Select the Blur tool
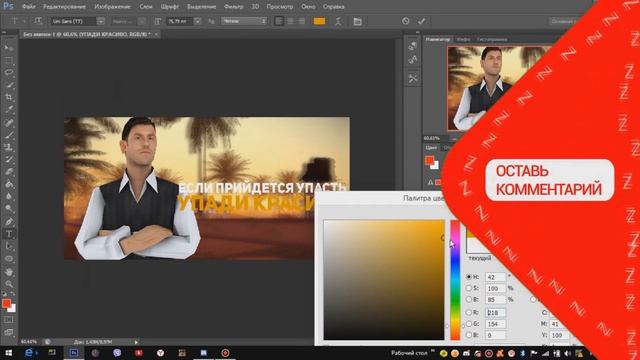The width and height of the screenshot is (640, 360). (9, 197)
